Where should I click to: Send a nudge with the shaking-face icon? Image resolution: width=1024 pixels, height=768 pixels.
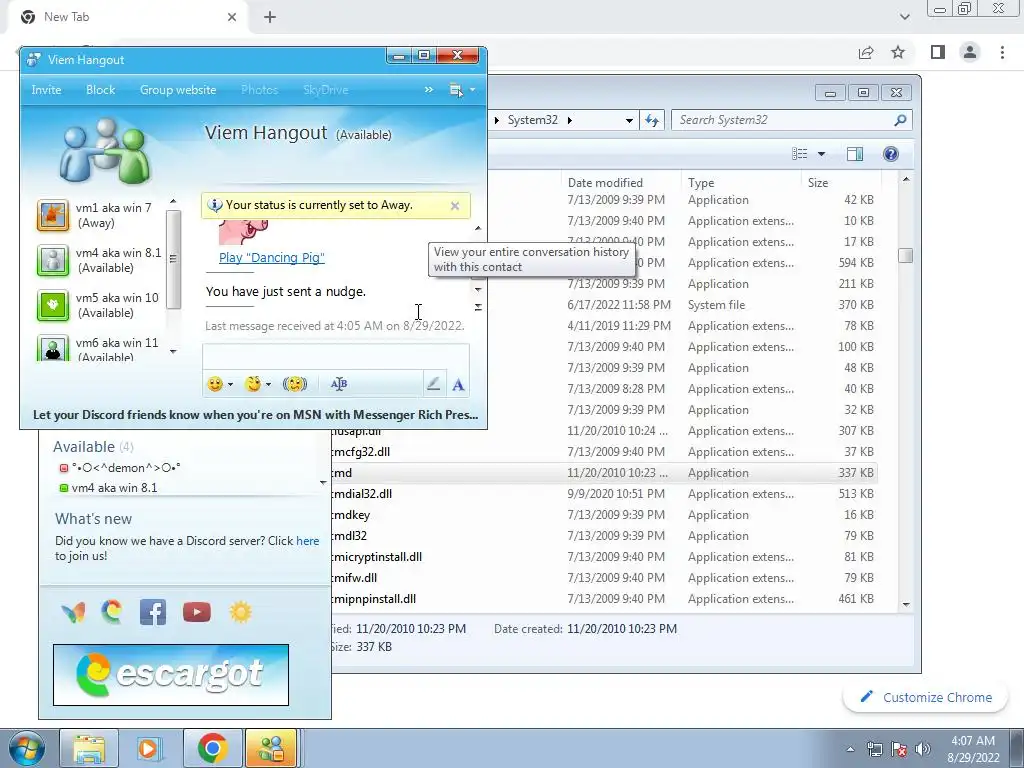[x=295, y=384]
